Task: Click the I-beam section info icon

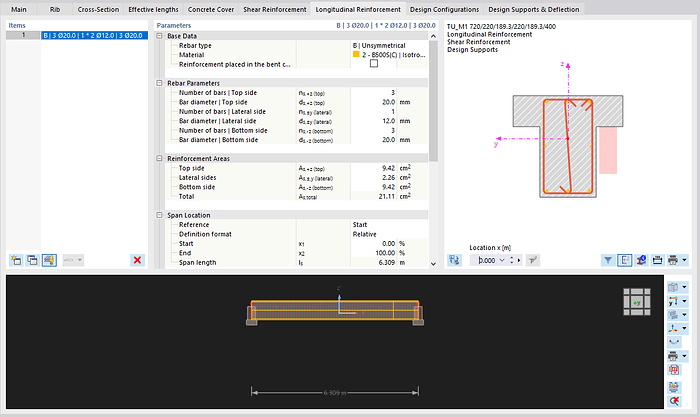Action: pyautogui.click(x=641, y=260)
